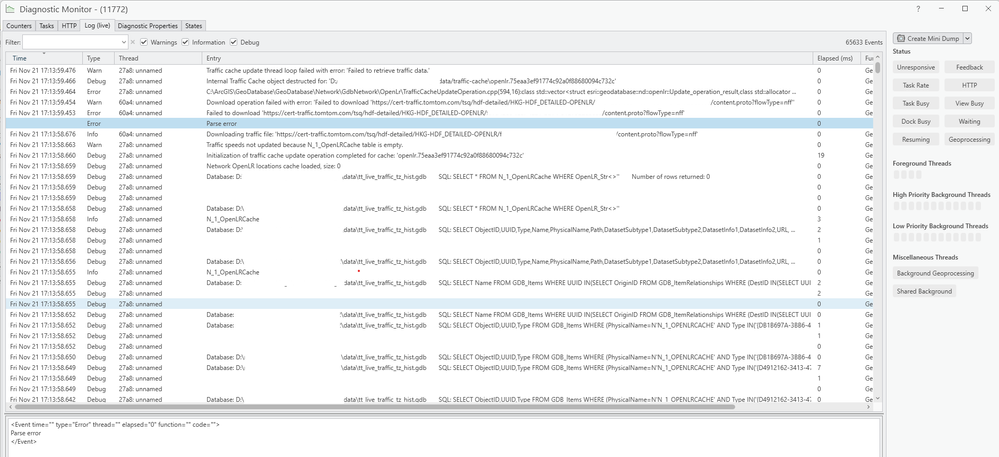Clear the filter with the X icon
The height and width of the screenshot is (457, 999).
coord(133,42)
